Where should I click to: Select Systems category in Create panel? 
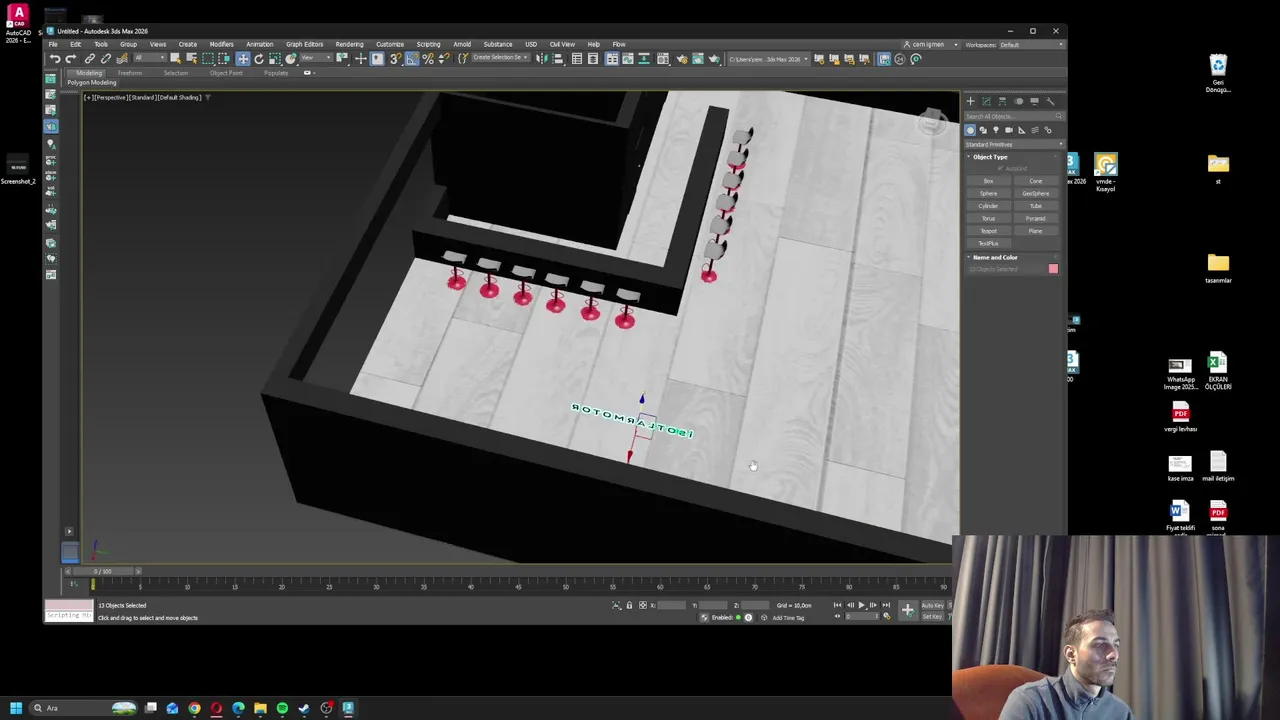[x=1048, y=130]
